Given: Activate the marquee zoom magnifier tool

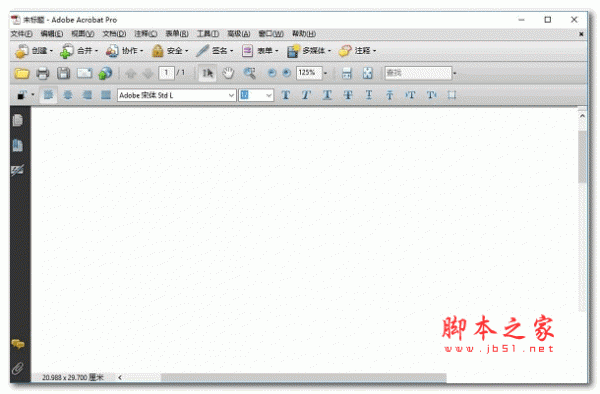Looking at the screenshot, I should point(249,73).
